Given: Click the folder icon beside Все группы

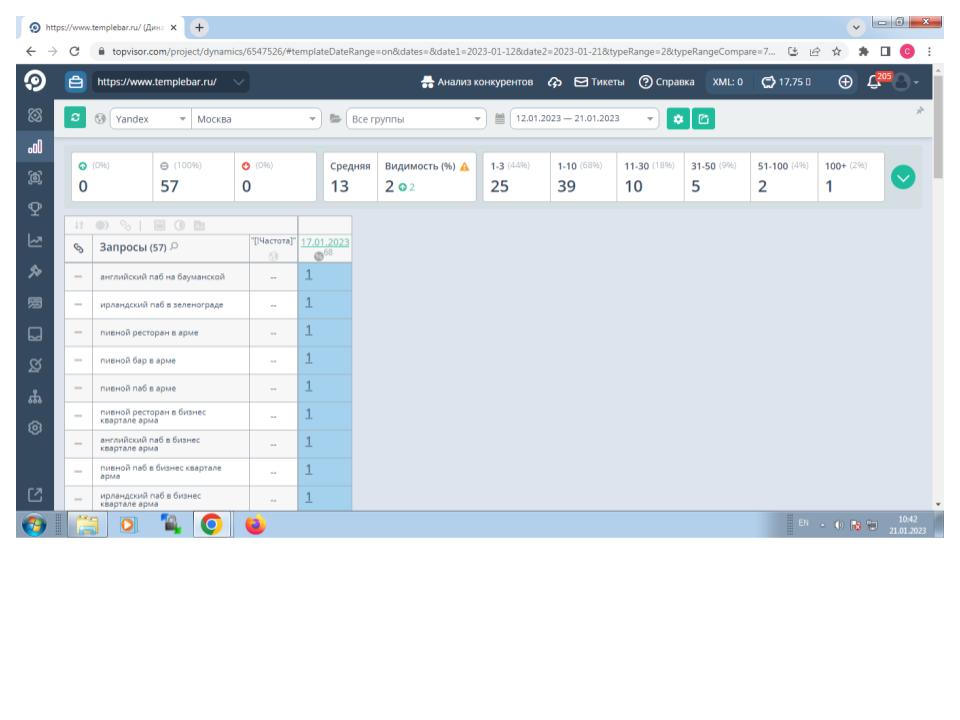Looking at the screenshot, I should pos(335,119).
